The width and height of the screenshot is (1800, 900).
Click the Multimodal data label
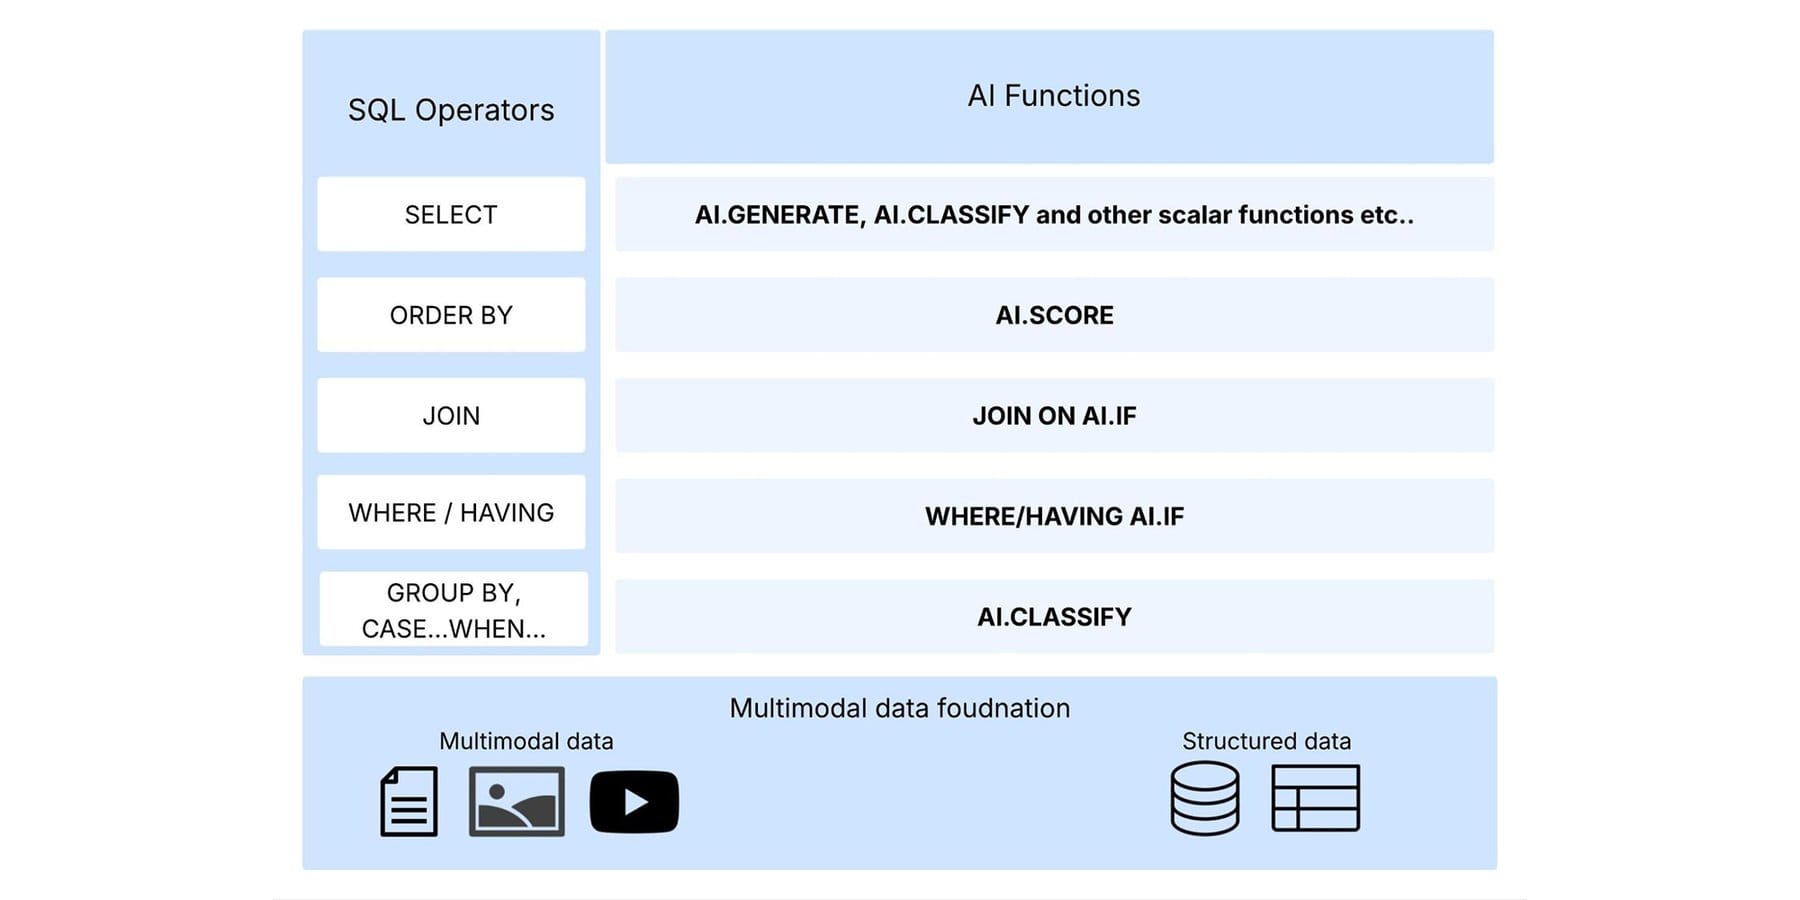[x=526, y=741]
